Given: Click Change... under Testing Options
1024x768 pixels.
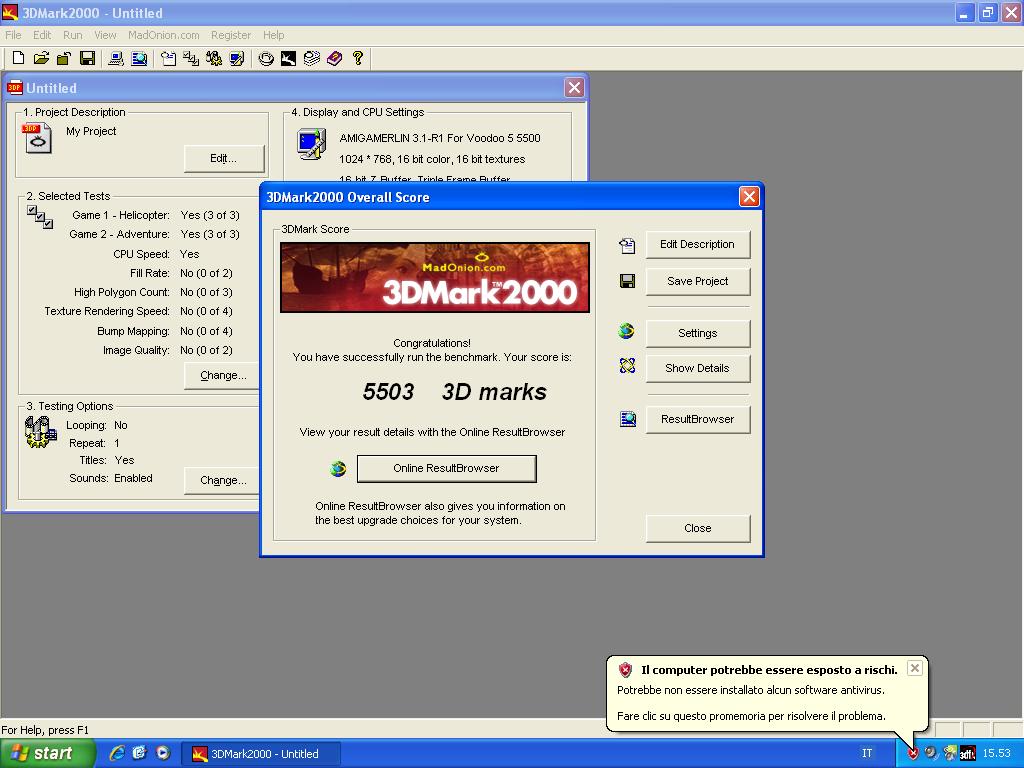Looking at the screenshot, I should pyautogui.click(x=223, y=481).
